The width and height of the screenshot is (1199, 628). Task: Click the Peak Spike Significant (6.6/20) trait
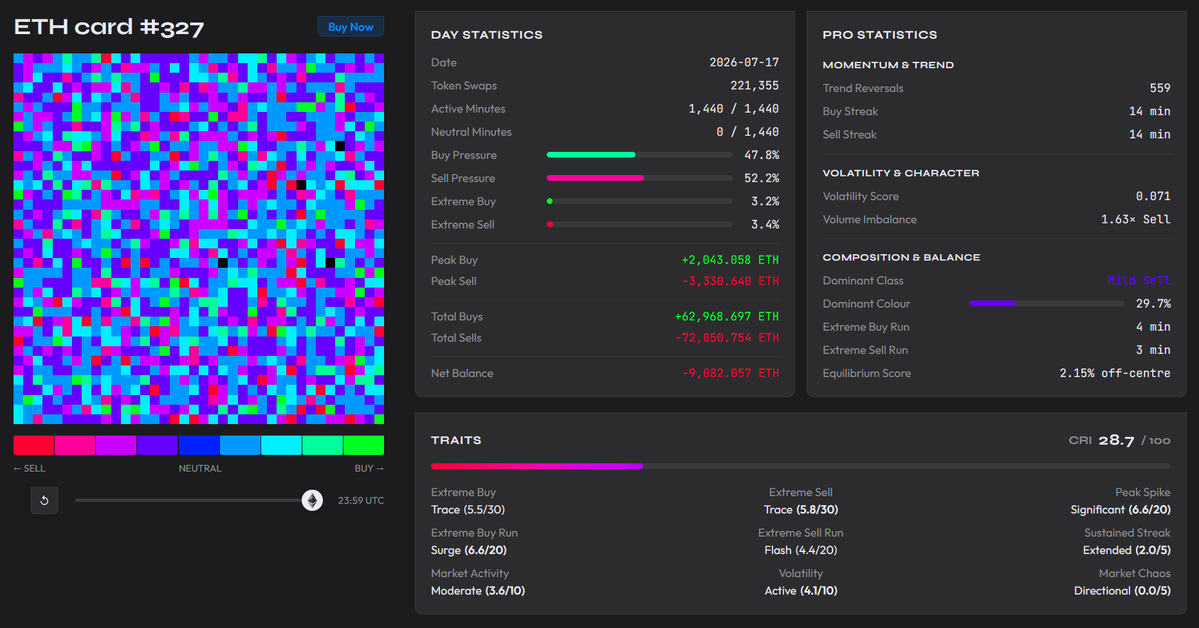[x=1120, y=501]
